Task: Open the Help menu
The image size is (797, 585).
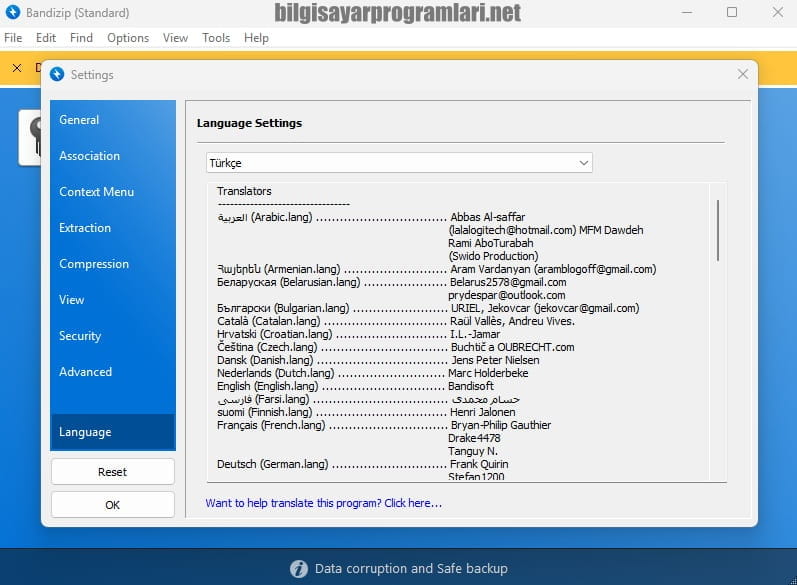Action: point(256,38)
